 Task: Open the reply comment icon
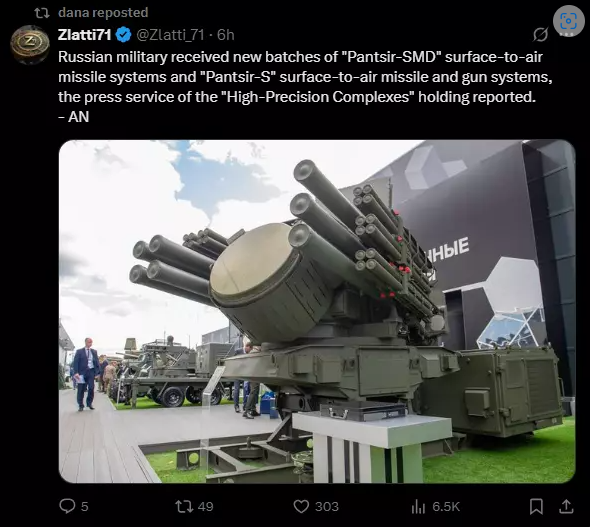[x=67, y=506]
